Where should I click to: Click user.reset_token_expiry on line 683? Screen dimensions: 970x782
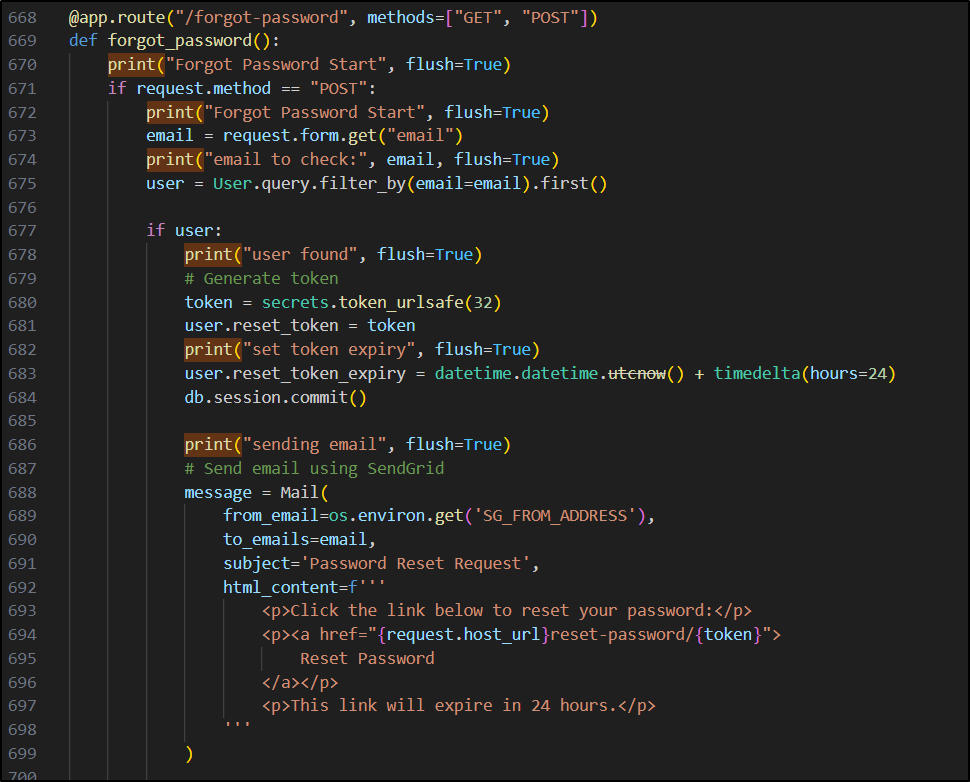tap(295, 374)
